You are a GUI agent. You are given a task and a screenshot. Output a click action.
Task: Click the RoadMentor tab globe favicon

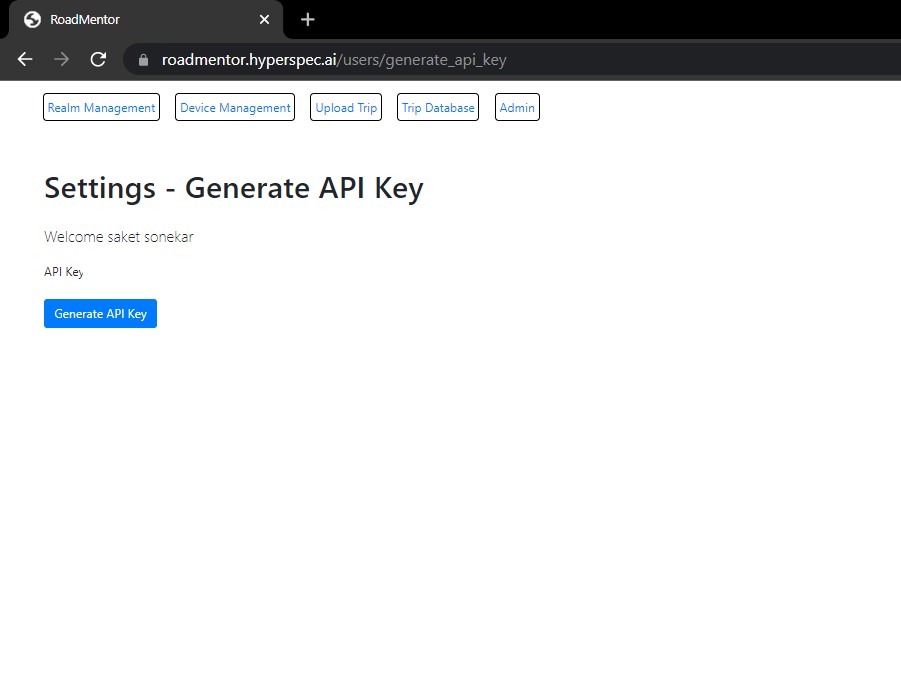pos(32,20)
